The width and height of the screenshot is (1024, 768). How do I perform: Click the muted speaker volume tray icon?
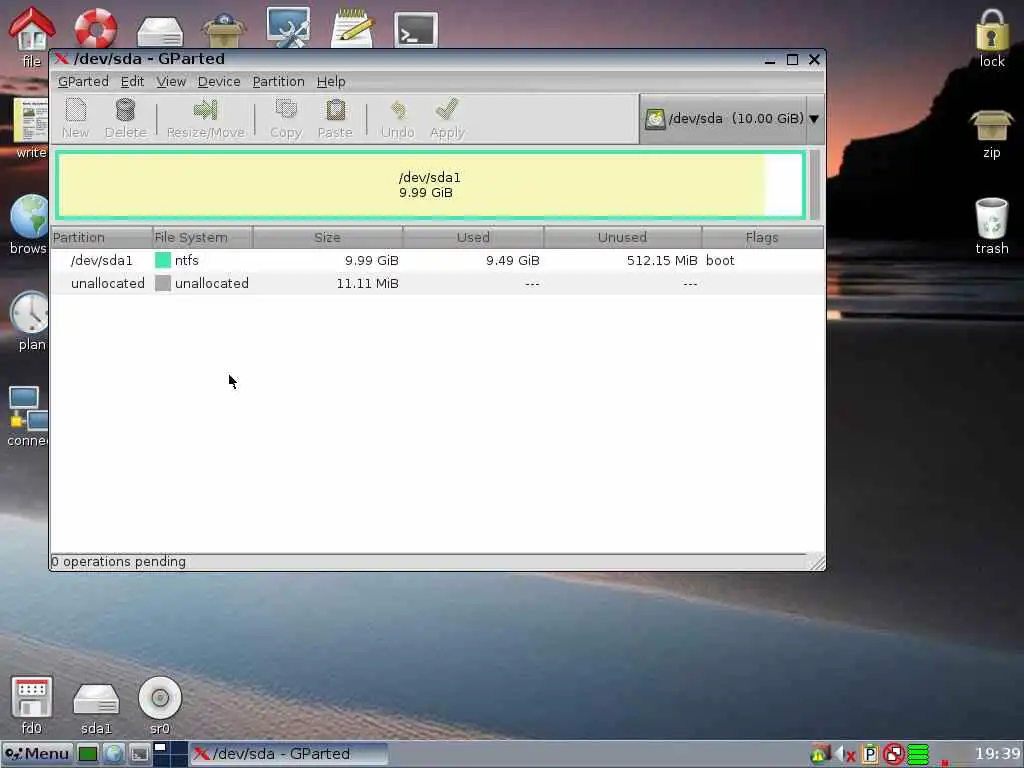pos(845,754)
